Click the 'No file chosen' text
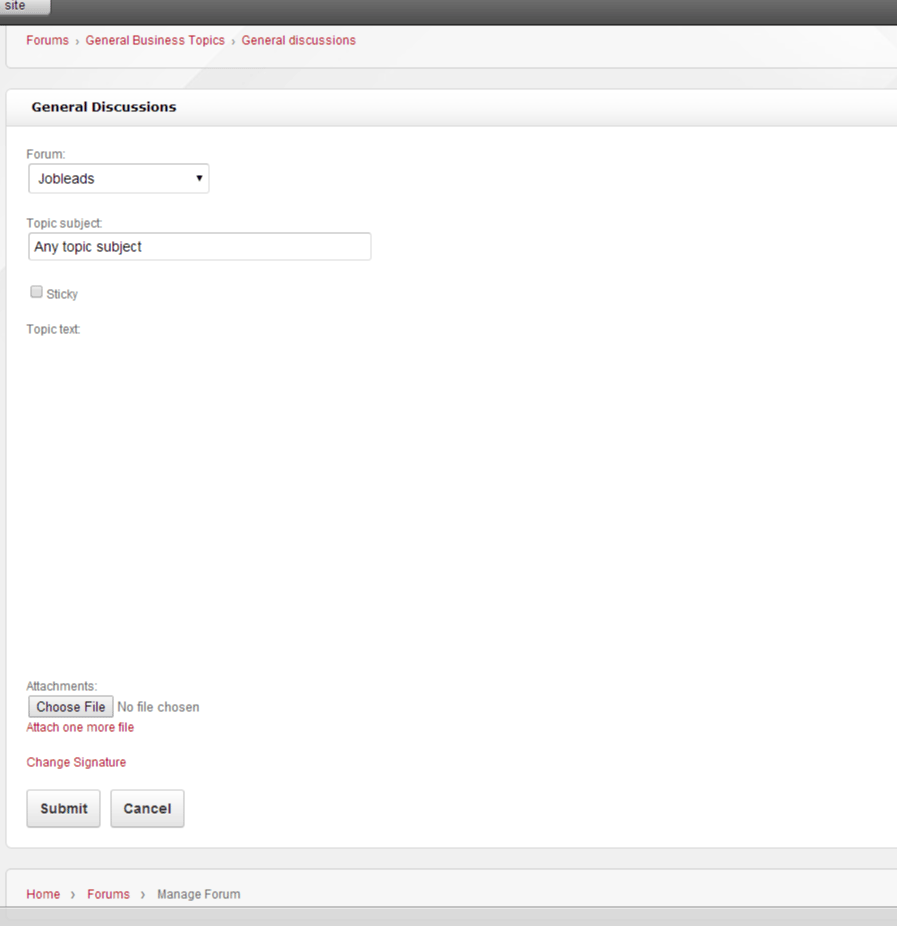This screenshot has width=897, height=926. pos(158,707)
